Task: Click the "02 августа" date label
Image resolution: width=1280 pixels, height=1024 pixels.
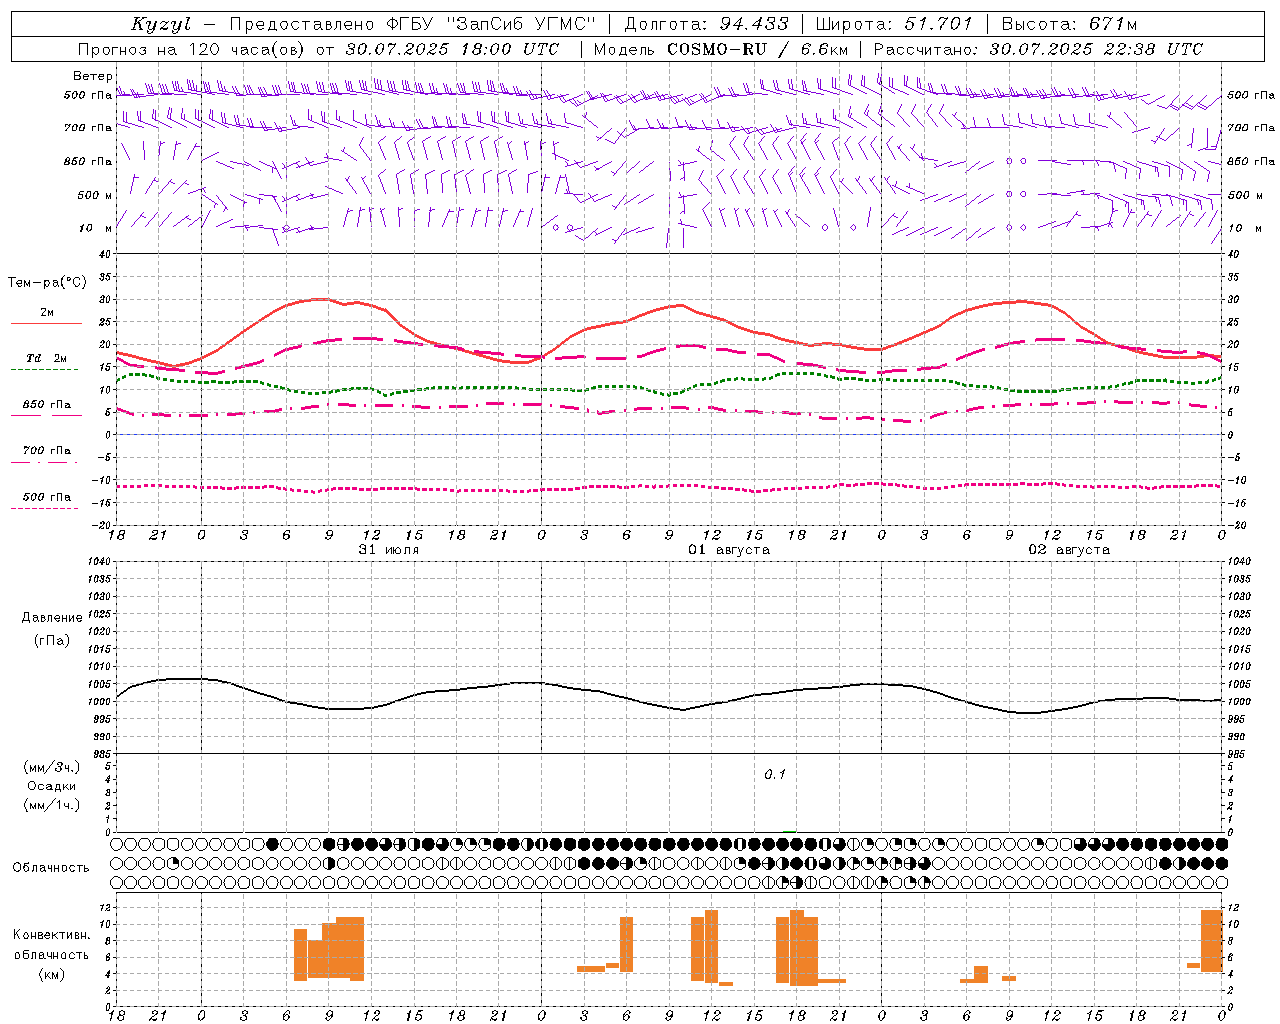Action: [x=1069, y=550]
